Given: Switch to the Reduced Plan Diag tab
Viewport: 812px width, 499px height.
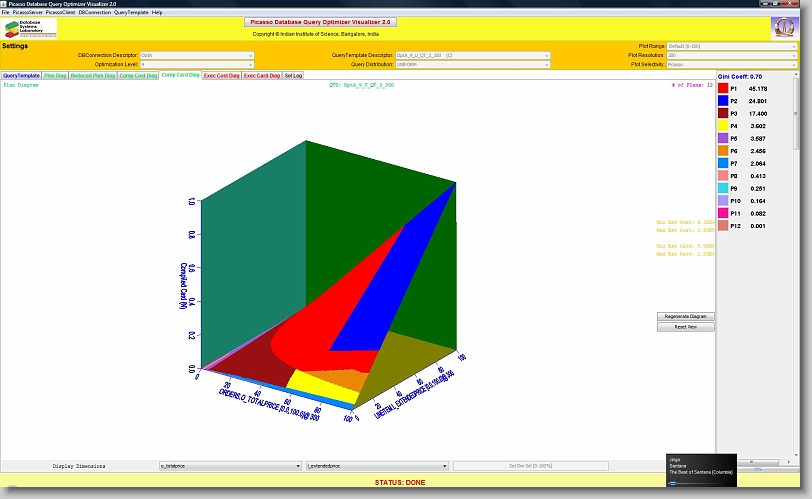Looking at the screenshot, I should (94, 75).
